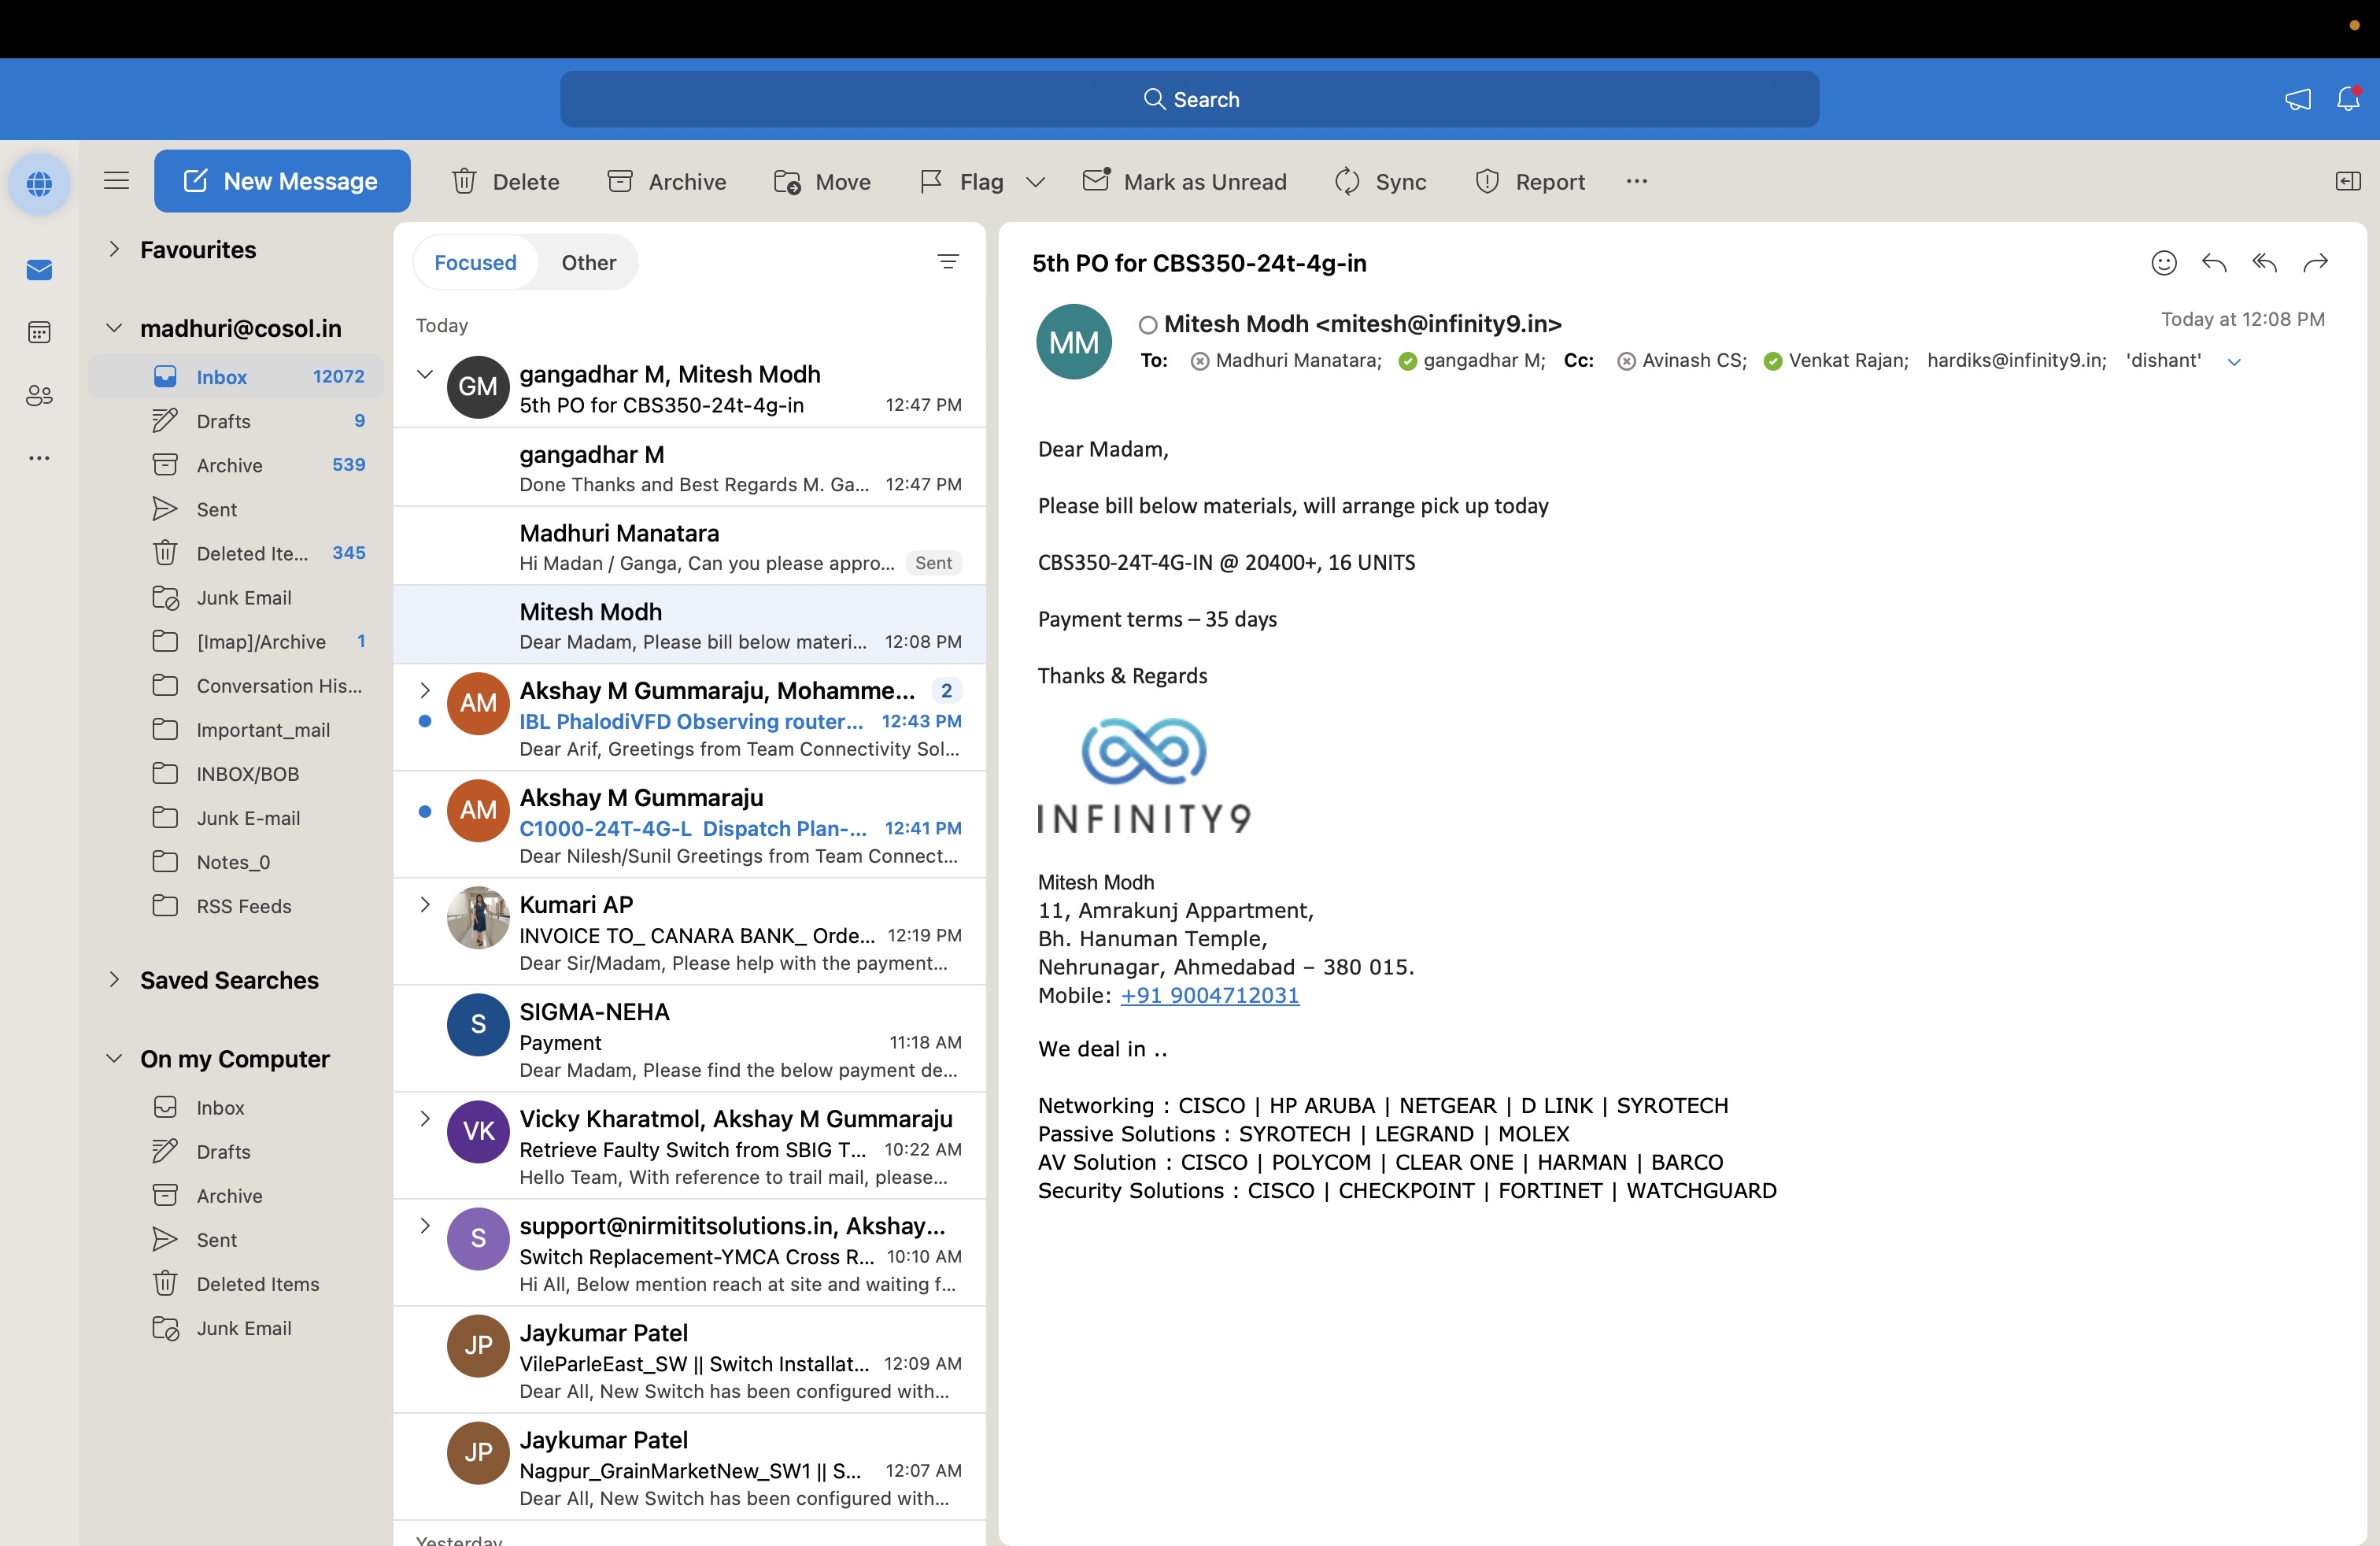Toggle the sidebar hamburger menu
The width and height of the screenshot is (2380, 1546).
point(117,181)
